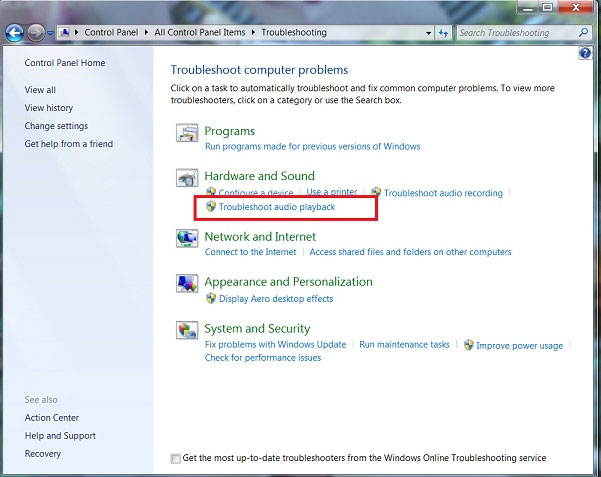Open Help and Support
Screen dimensions: 601x477
click(60, 436)
